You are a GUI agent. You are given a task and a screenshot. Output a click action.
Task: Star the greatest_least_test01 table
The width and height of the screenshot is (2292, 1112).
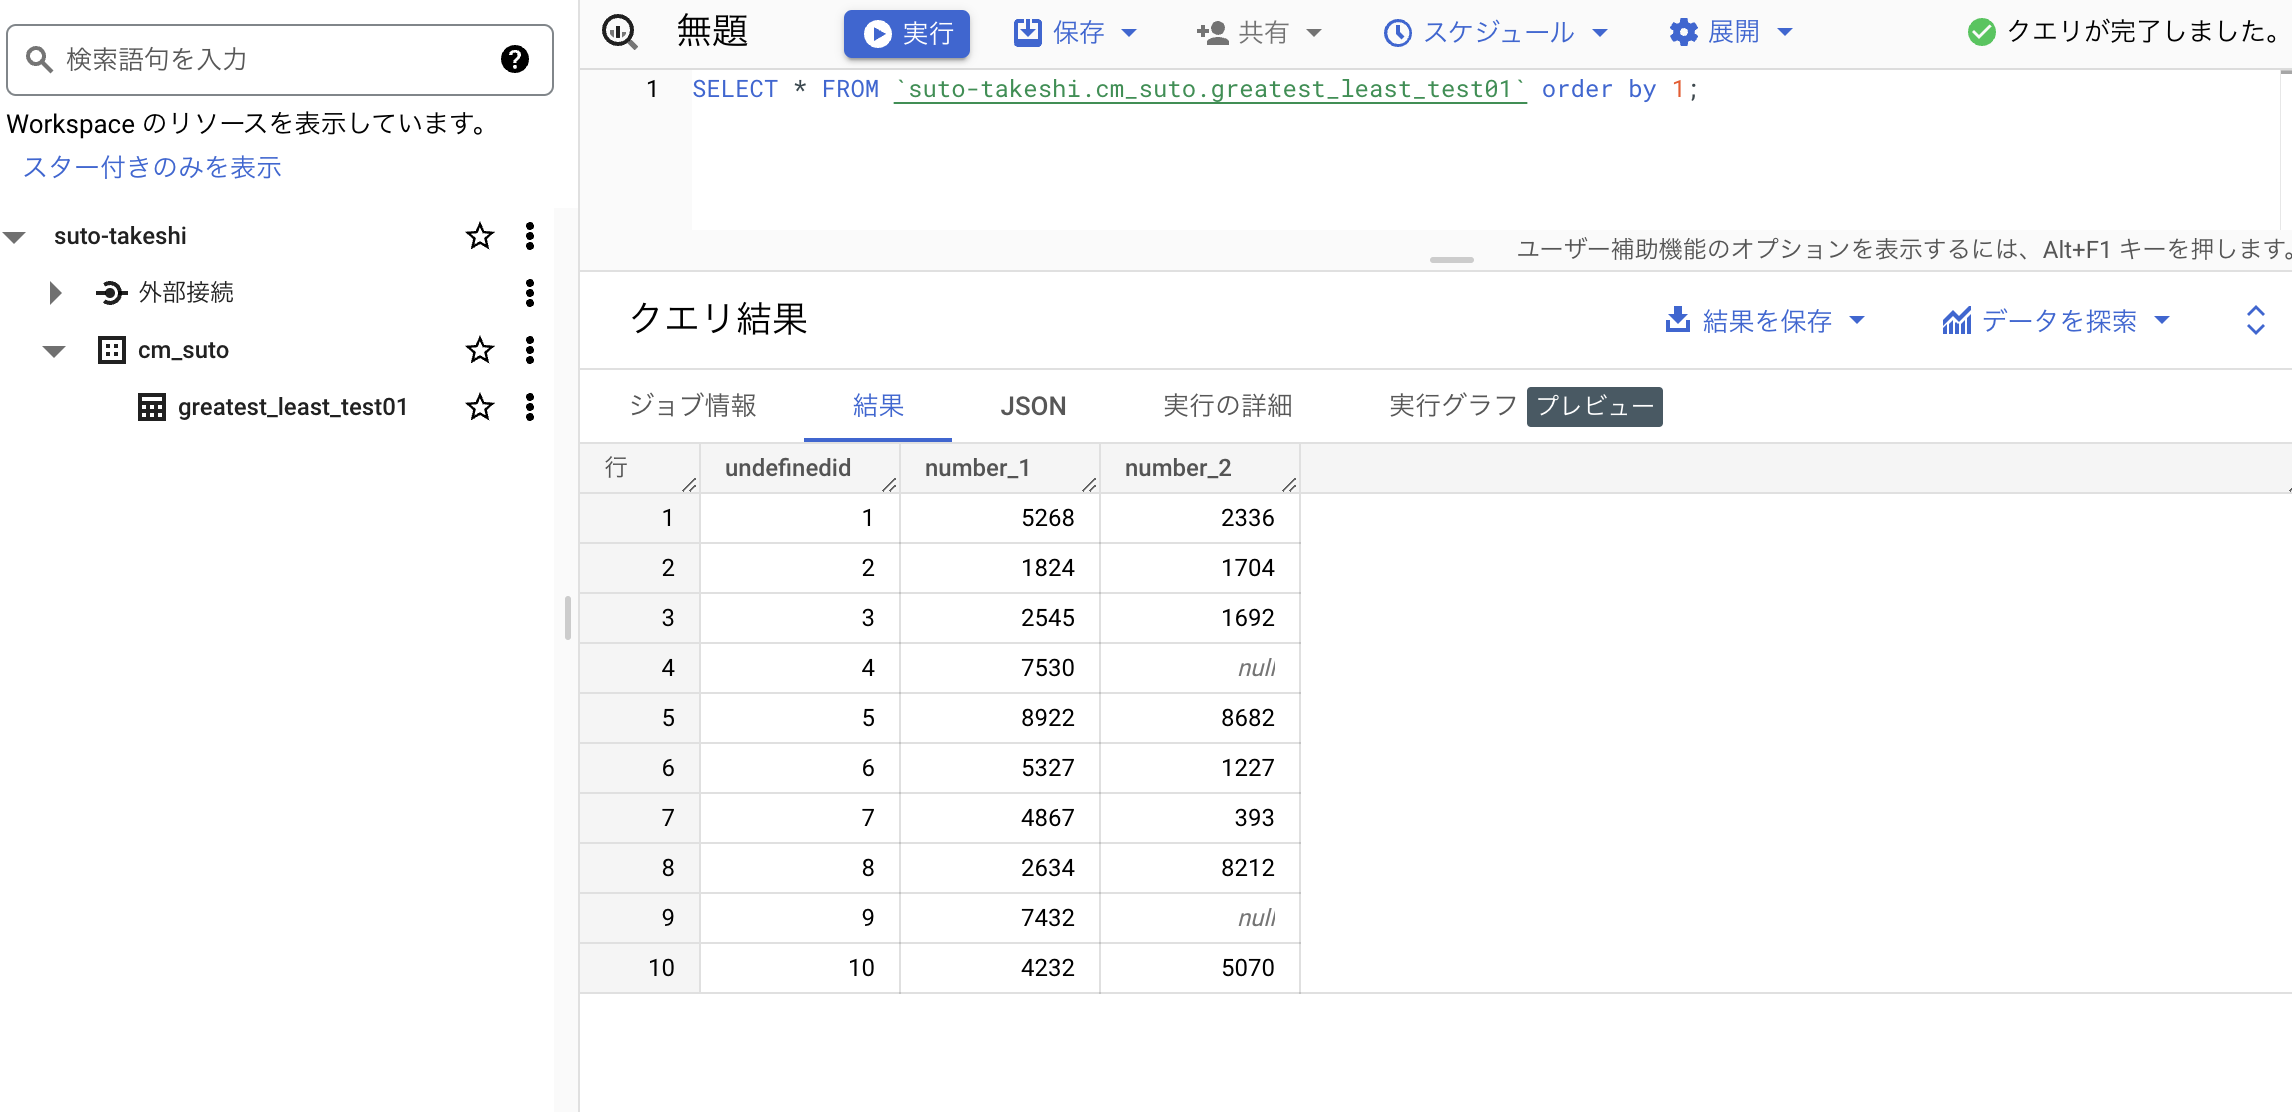pyautogui.click(x=480, y=407)
